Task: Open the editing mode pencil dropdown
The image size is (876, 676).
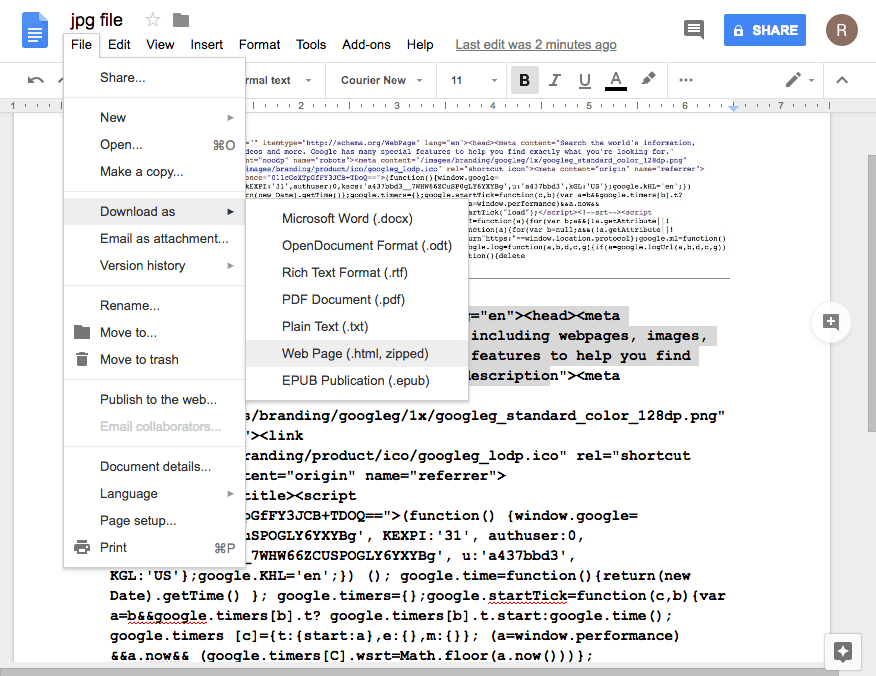Action: [x=799, y=80]
